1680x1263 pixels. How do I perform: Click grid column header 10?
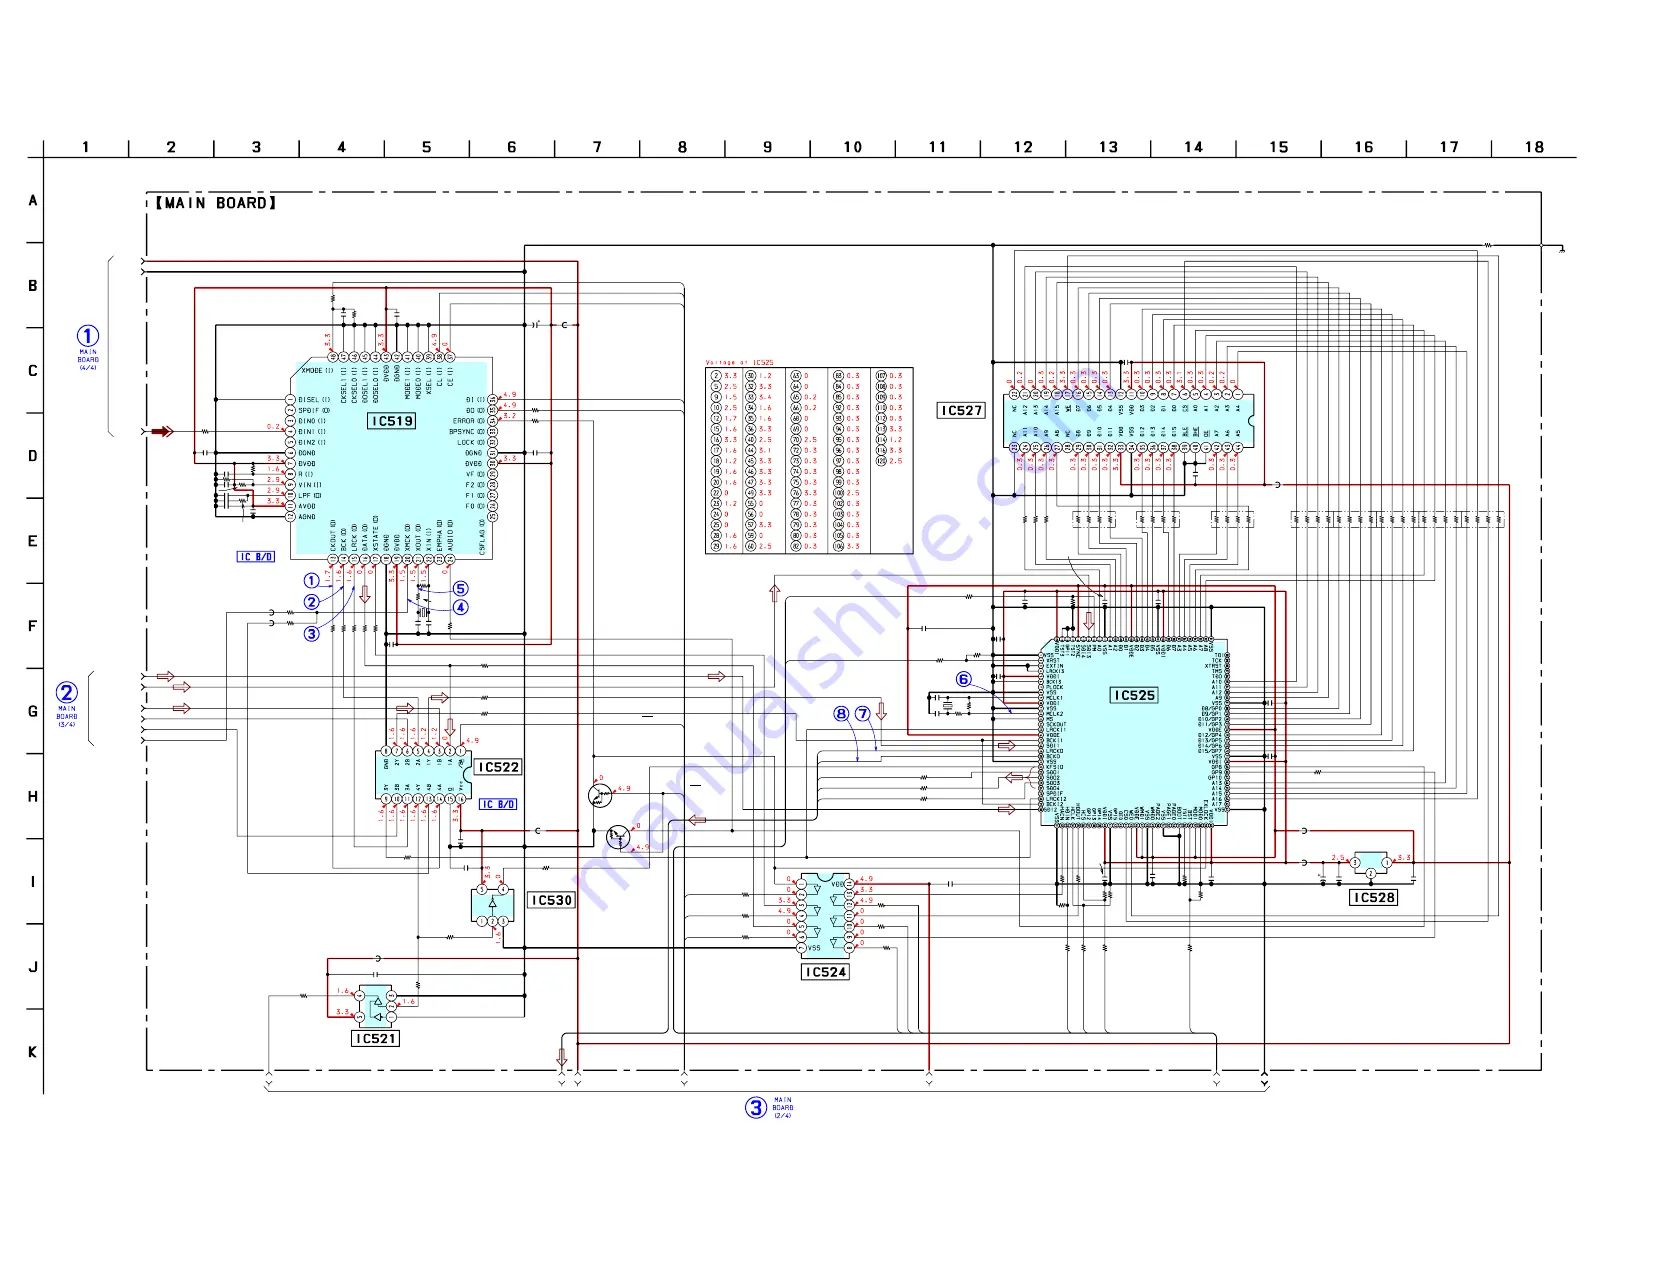point(853,147)
